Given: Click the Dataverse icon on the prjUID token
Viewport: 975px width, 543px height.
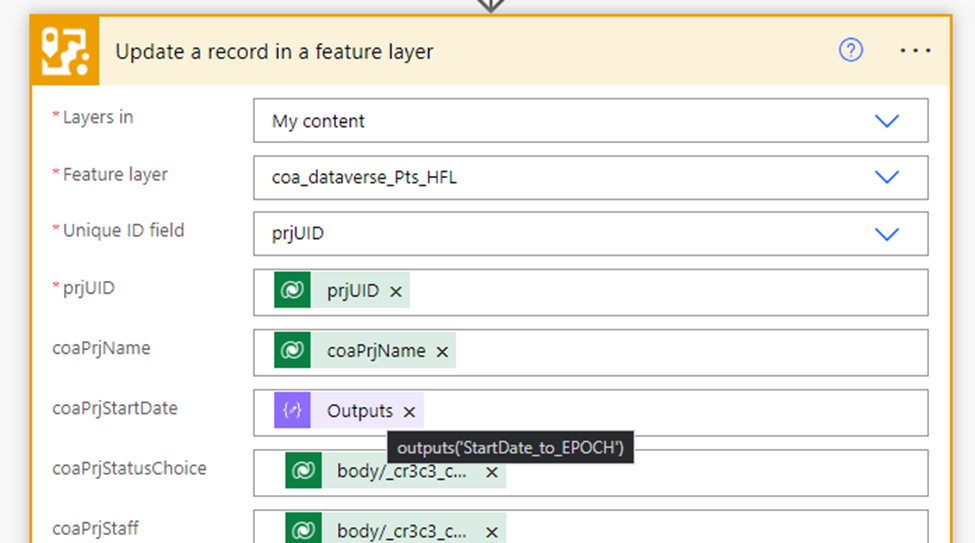Looking at the screenshot, I should (293, 291).
